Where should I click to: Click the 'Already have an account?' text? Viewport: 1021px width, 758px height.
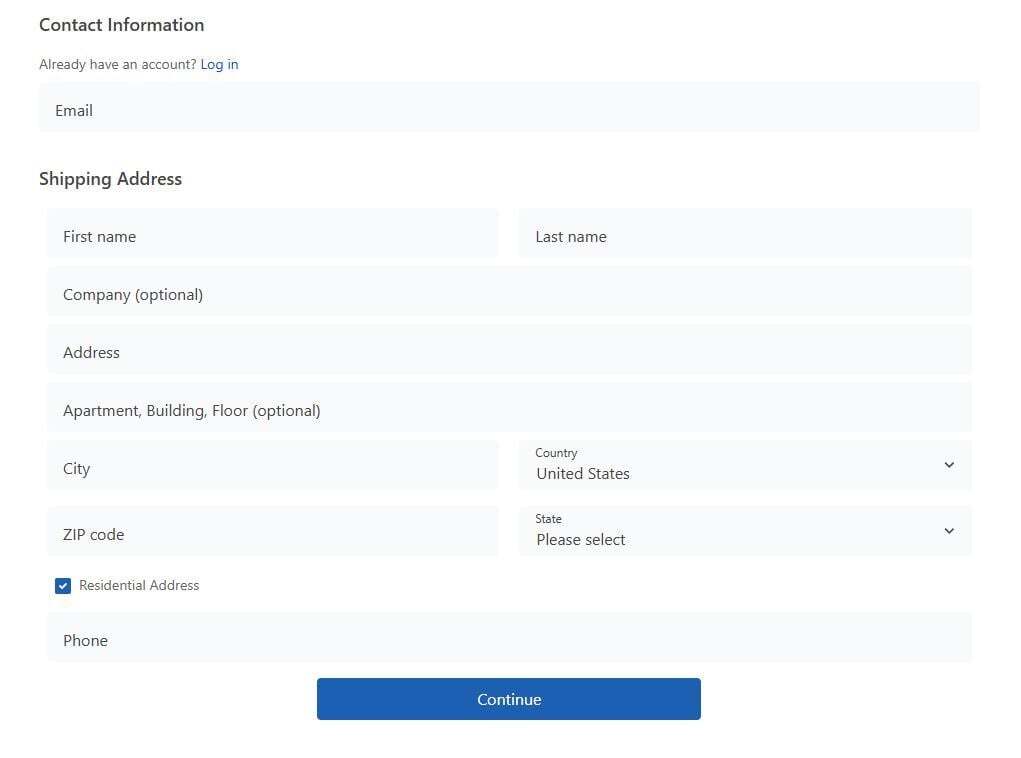point(117,64)
